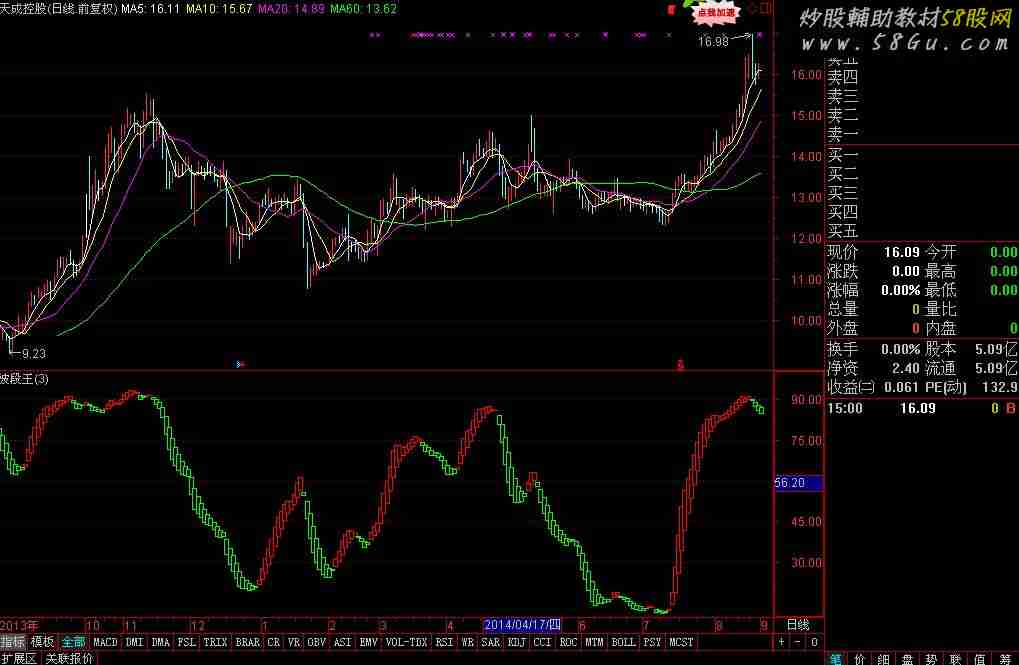Select the MACD indicator tab
This screenshot has height=665, width=1019.
[105, 642]
